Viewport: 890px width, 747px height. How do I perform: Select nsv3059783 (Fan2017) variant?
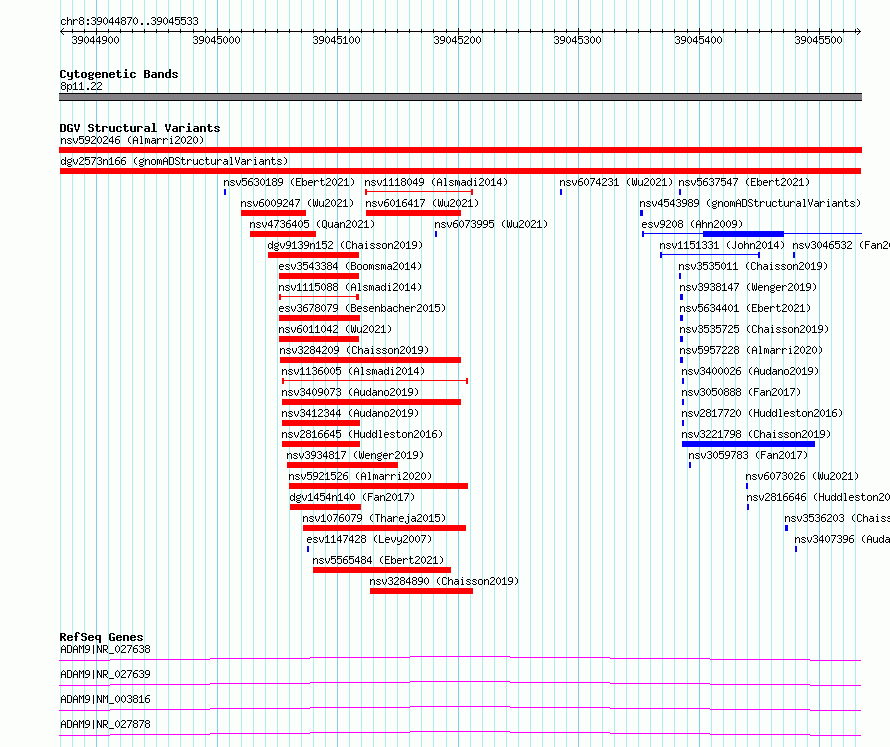pyautogui.click(x=748, y=455)
